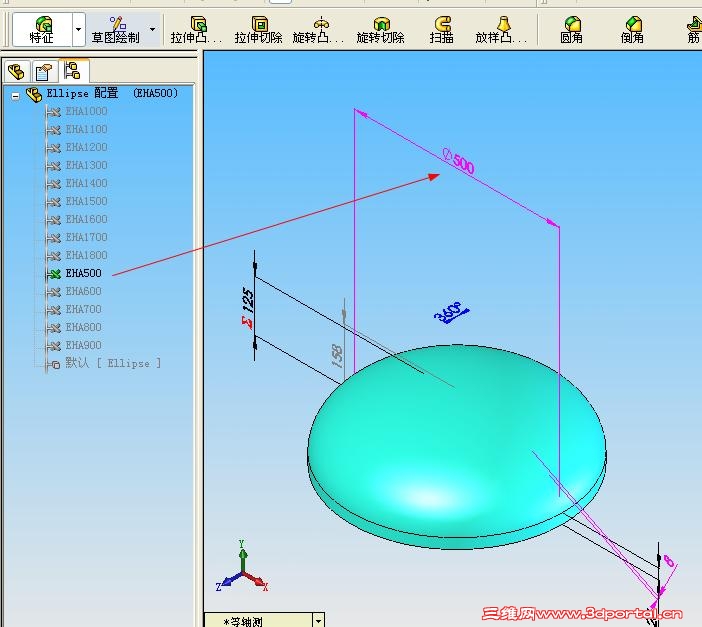Click the icon beside 默认 [ Ellipse ]
Screen dimensions: 702x627
pos(55,365)
